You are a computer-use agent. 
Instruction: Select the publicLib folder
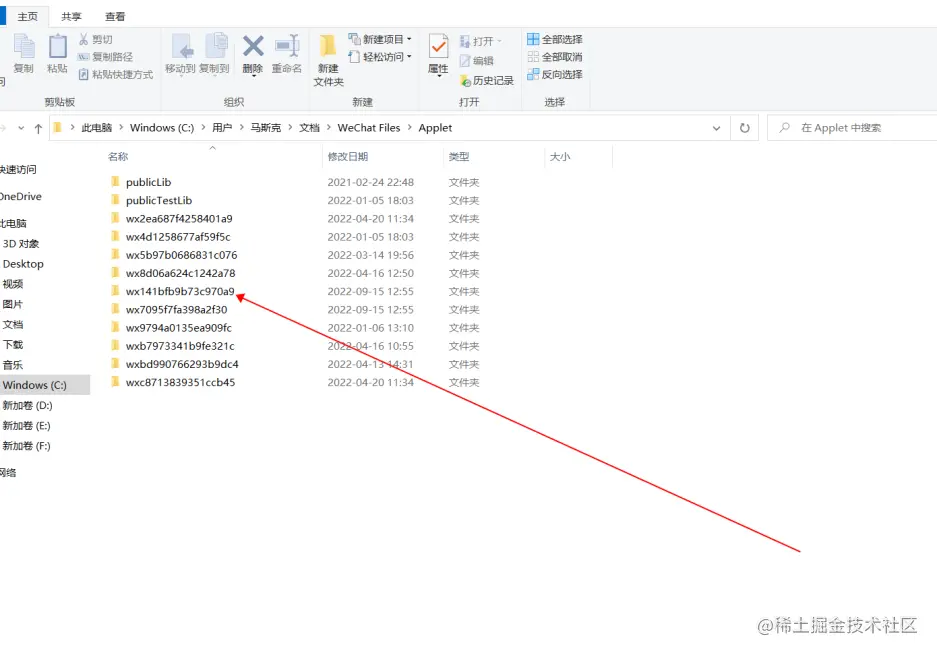[x=148, y=182]
